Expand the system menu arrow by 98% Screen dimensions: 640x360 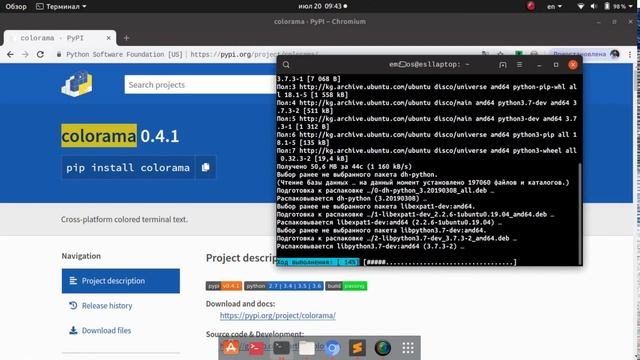point(632,6)
